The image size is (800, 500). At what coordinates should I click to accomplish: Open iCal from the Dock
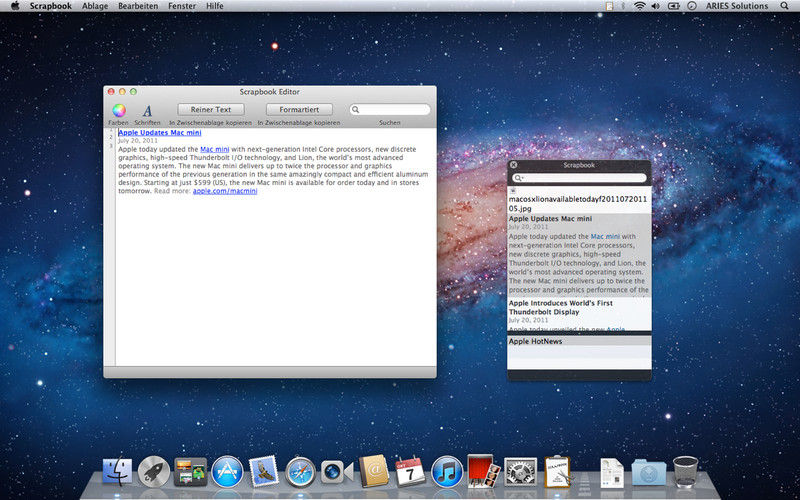click(410, 470)
